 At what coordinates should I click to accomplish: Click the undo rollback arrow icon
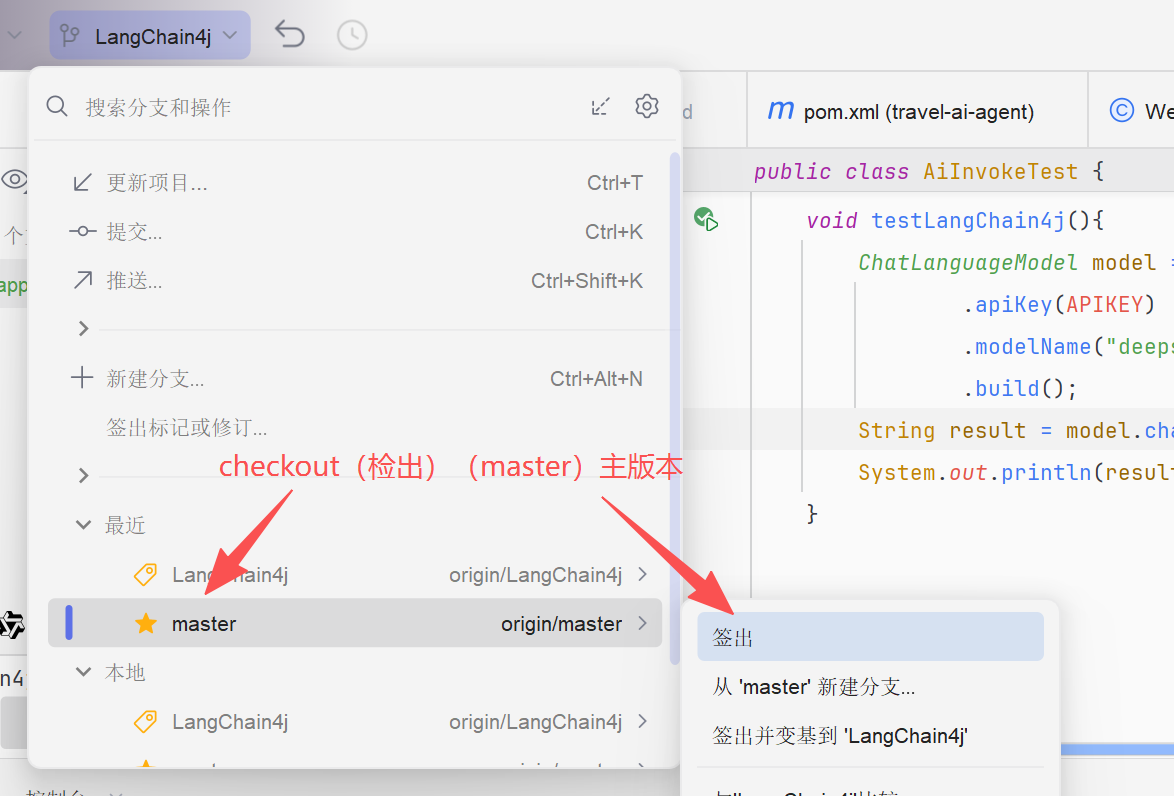click(x=290, y=34)
